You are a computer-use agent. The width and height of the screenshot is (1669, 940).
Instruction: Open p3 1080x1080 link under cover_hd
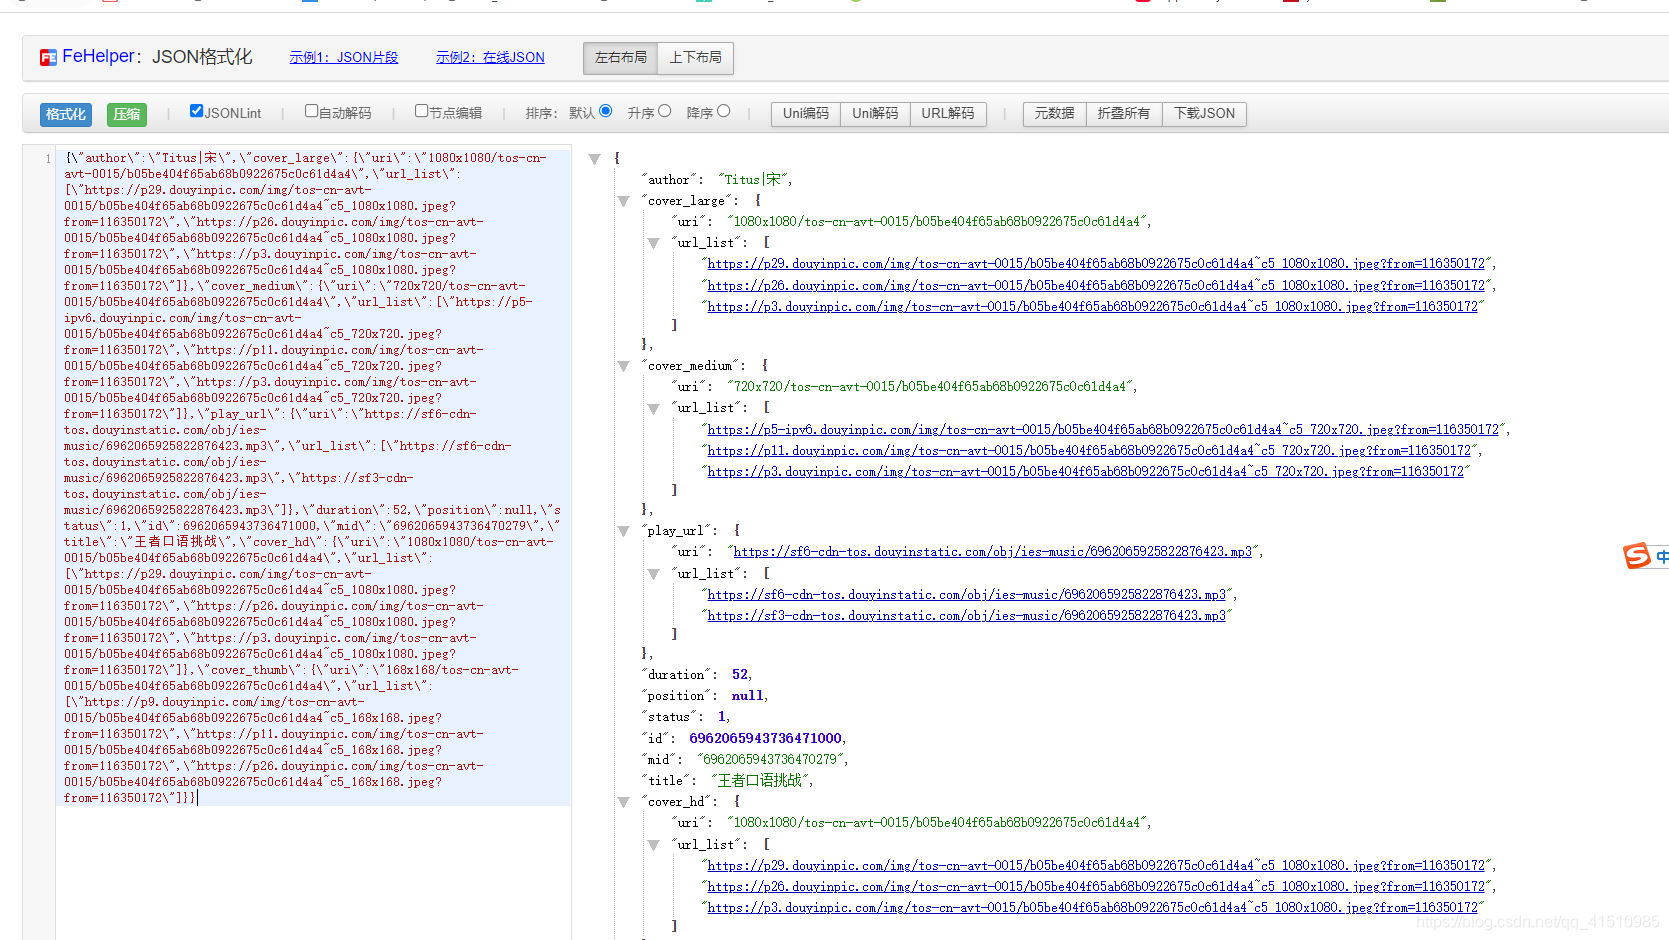coord(1092,908)
